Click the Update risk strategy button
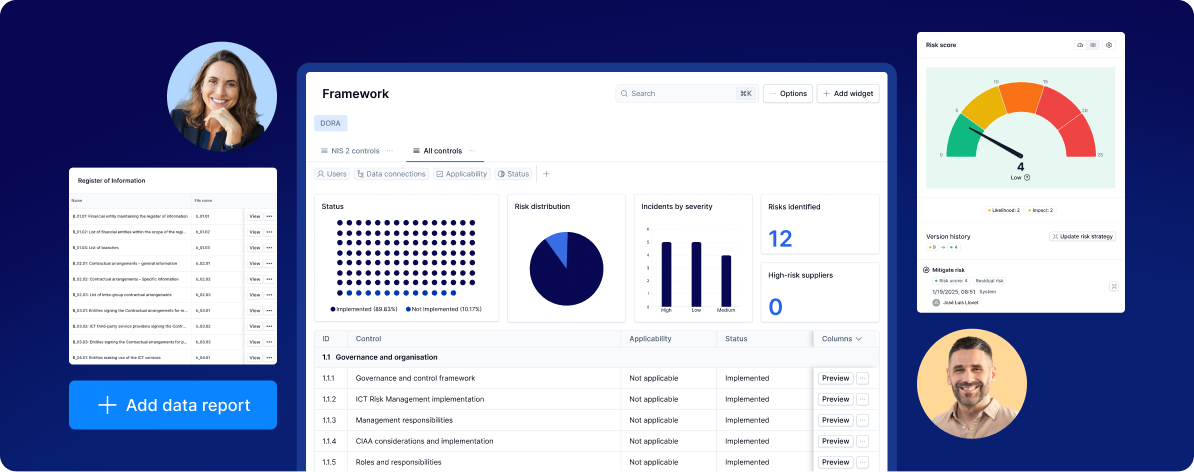 tap(1082, 236)
